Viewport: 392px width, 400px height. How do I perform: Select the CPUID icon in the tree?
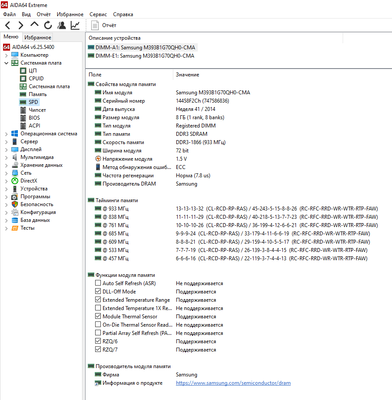point(23,78)
